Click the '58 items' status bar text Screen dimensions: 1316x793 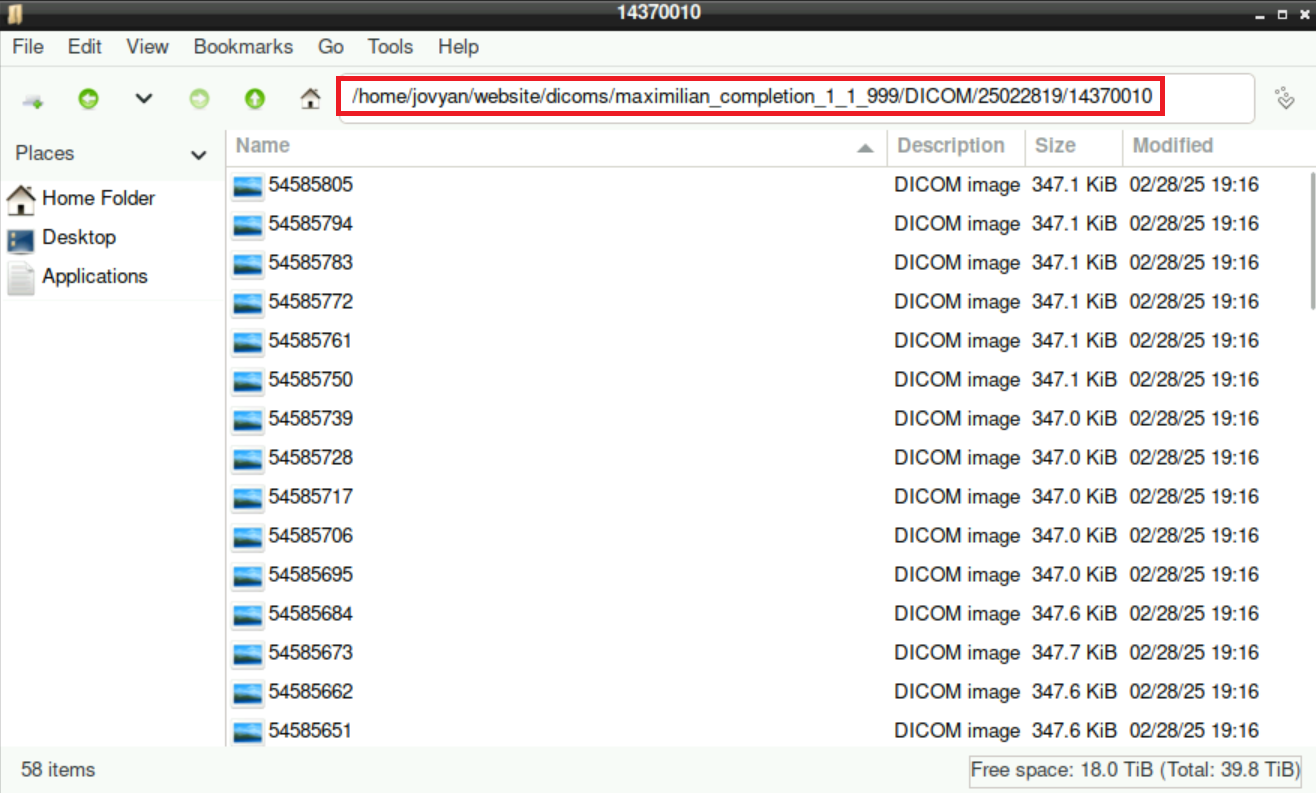tap(58, 770)
